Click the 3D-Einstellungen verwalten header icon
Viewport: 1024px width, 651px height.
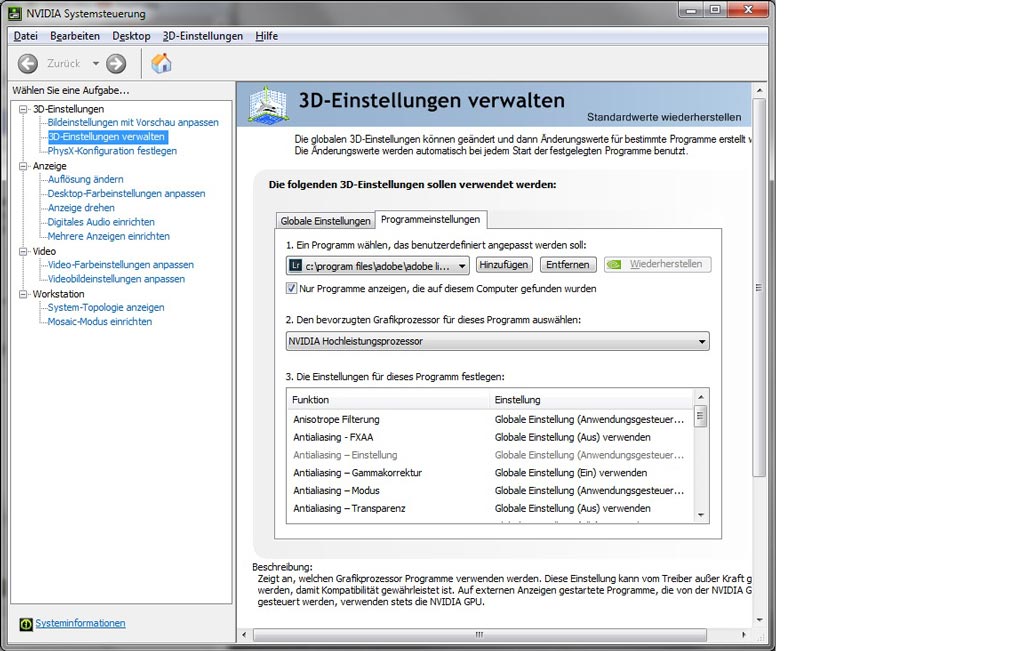[268, 104]
